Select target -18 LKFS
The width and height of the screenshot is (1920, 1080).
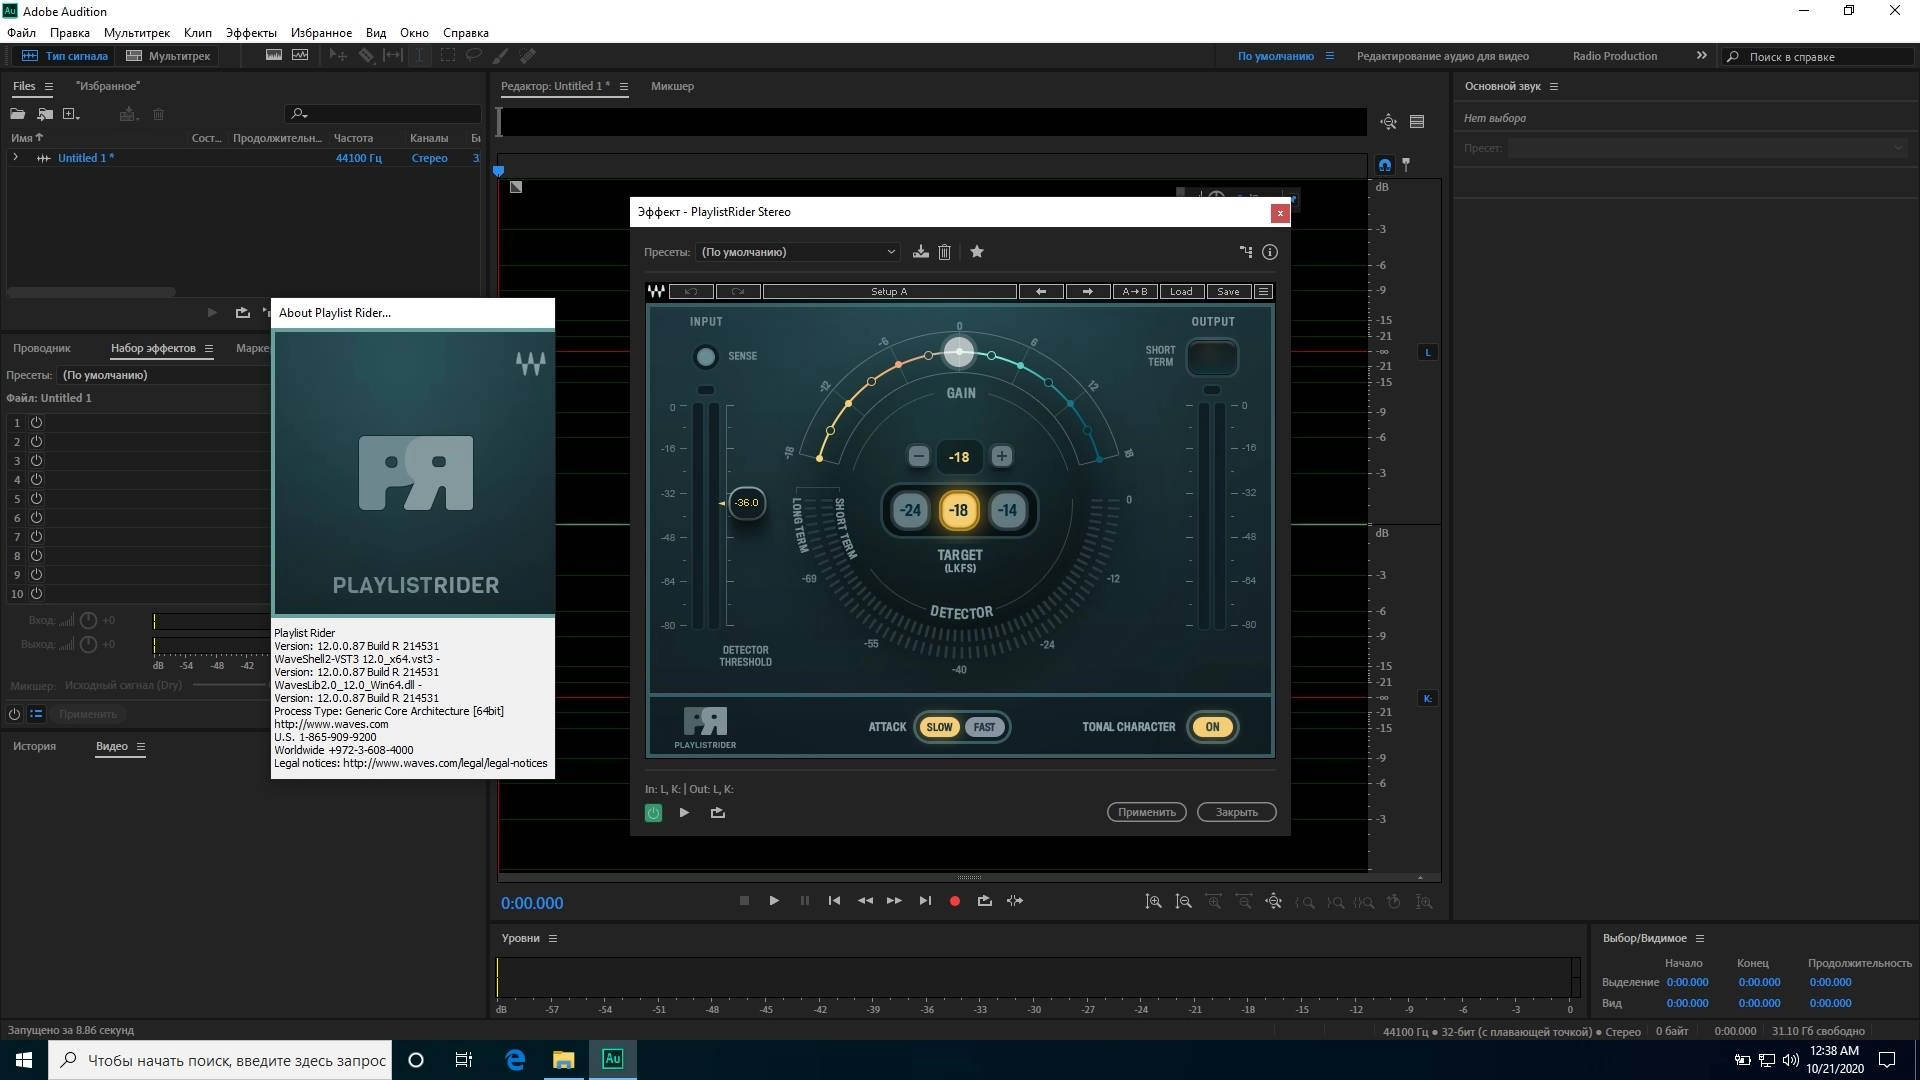pyautogui.click(x=959, y=510)
